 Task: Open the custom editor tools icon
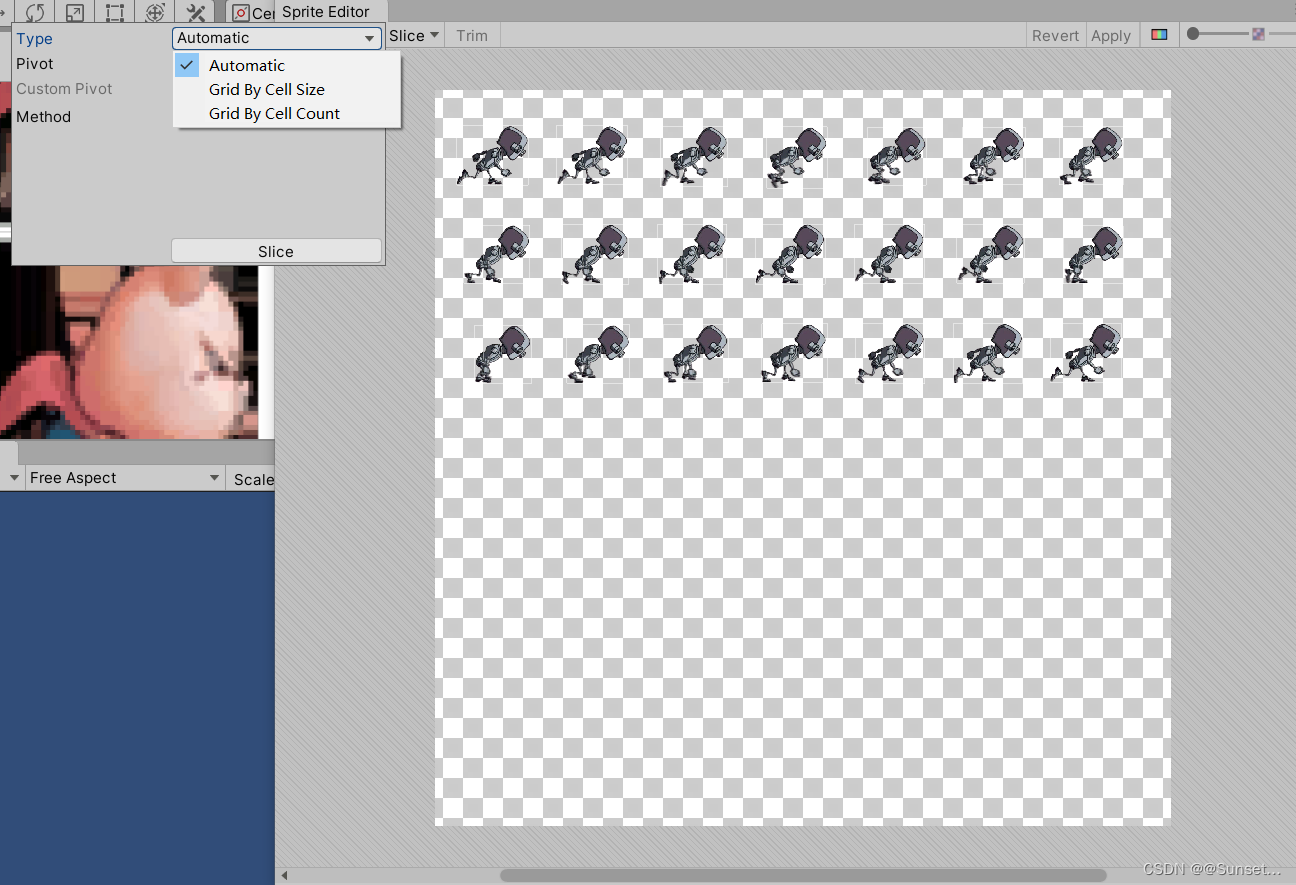point(196,12)
